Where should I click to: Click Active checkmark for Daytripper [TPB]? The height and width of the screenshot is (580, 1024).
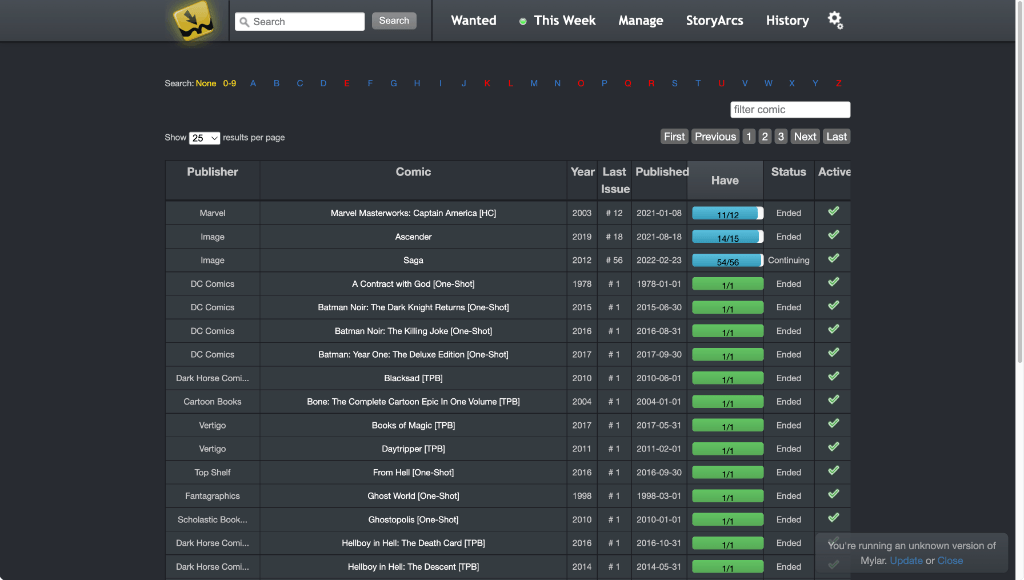coord(833,448)
